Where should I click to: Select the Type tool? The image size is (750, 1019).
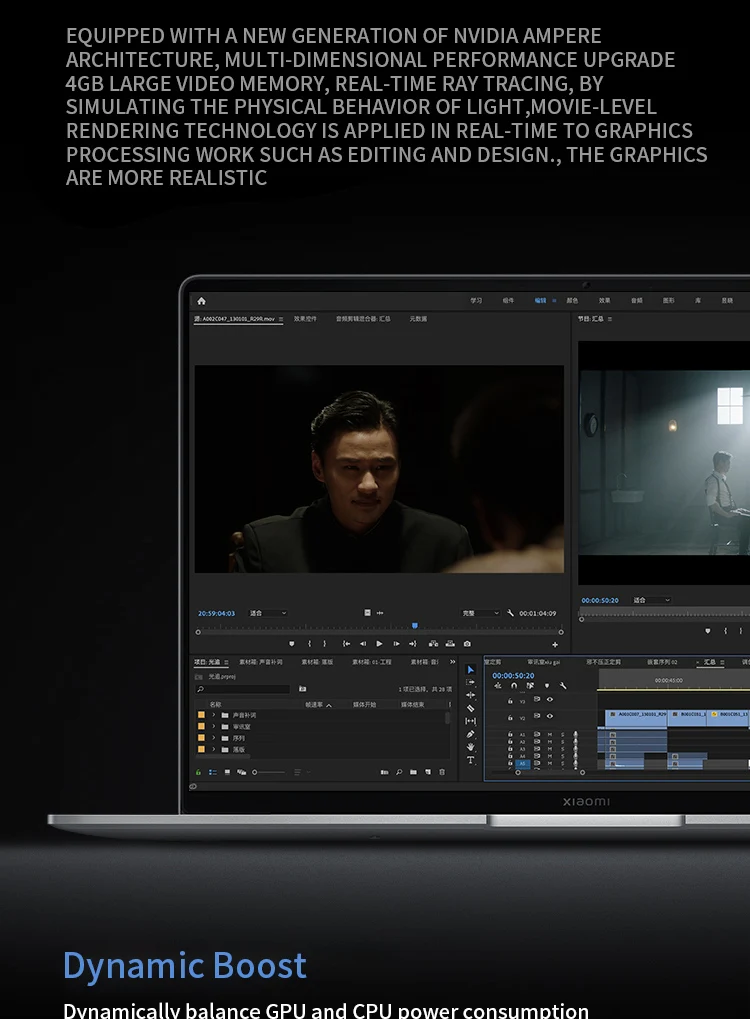tap(471, 760)
